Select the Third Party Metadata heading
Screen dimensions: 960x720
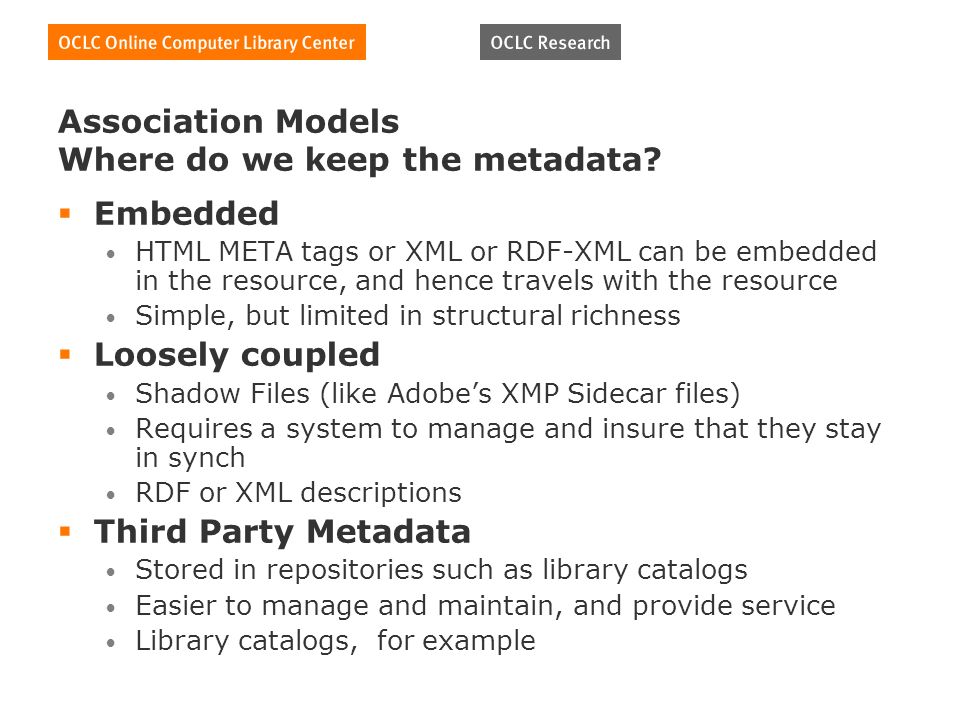tap(282, 532)
